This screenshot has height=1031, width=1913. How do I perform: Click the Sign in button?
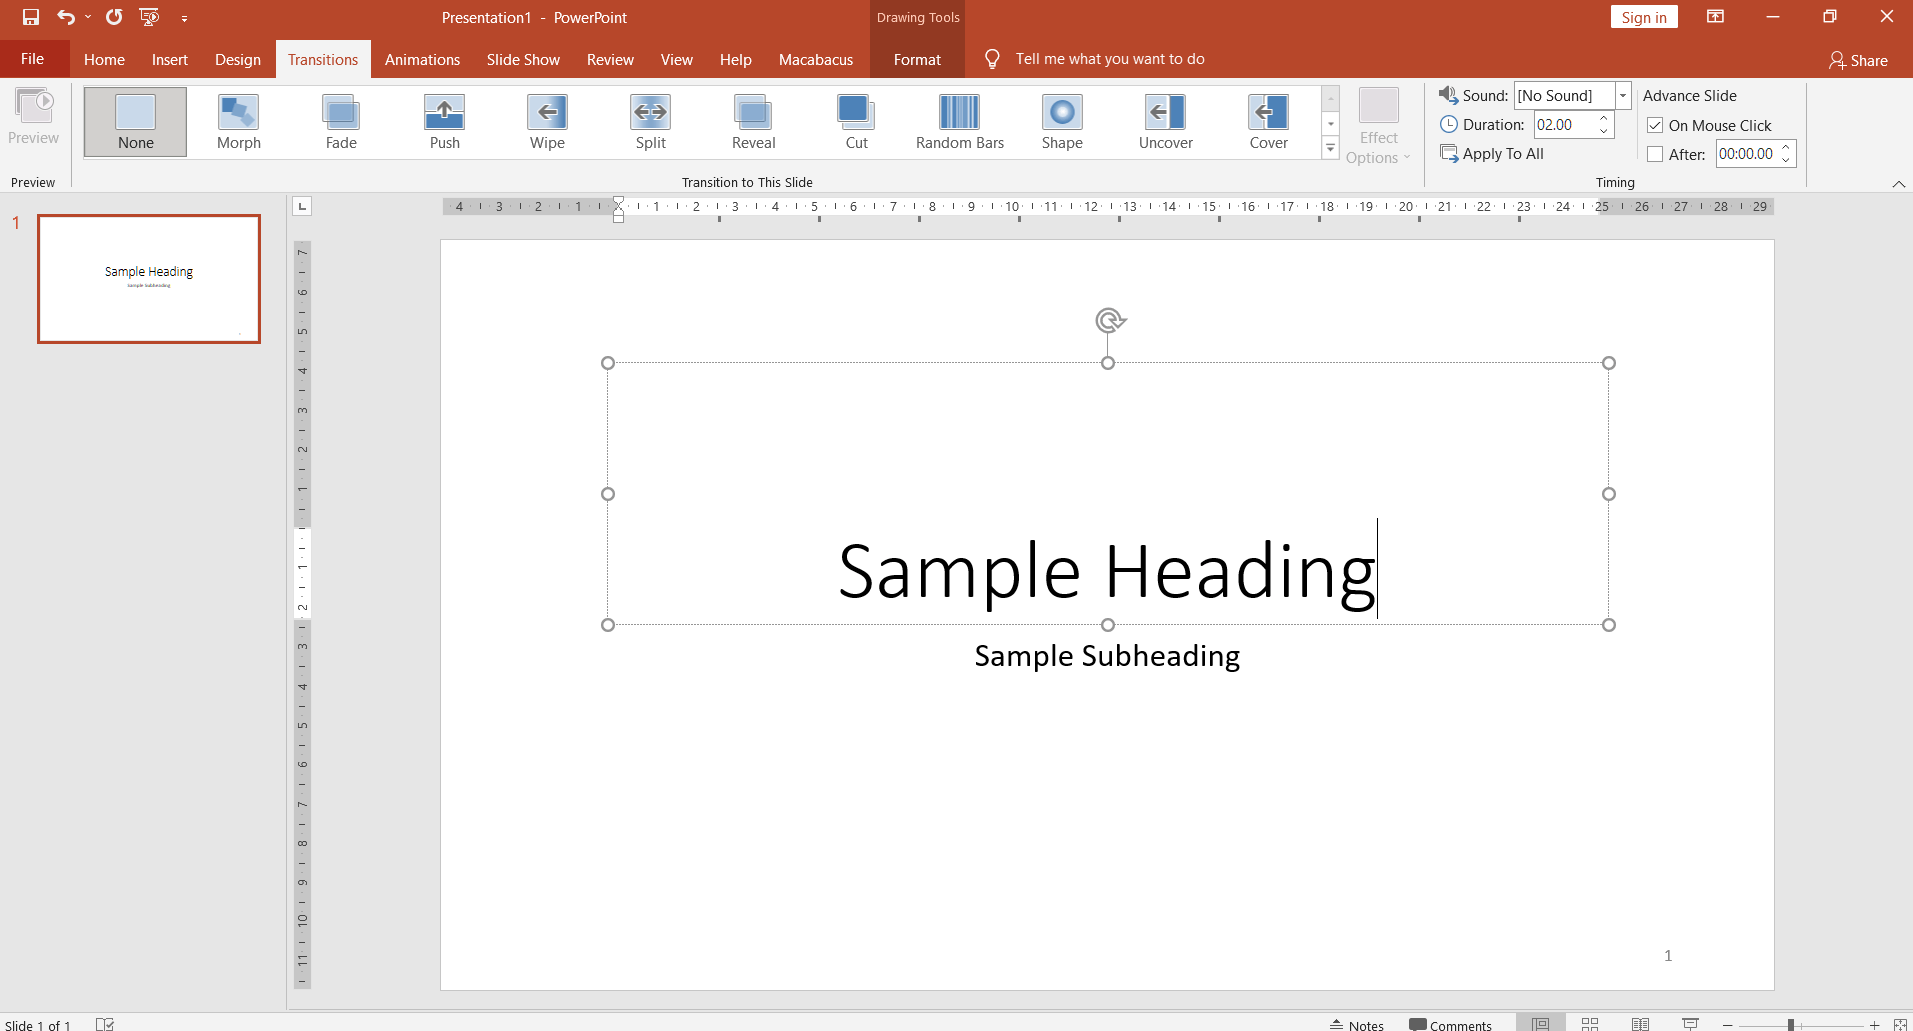pos(1643,17)
